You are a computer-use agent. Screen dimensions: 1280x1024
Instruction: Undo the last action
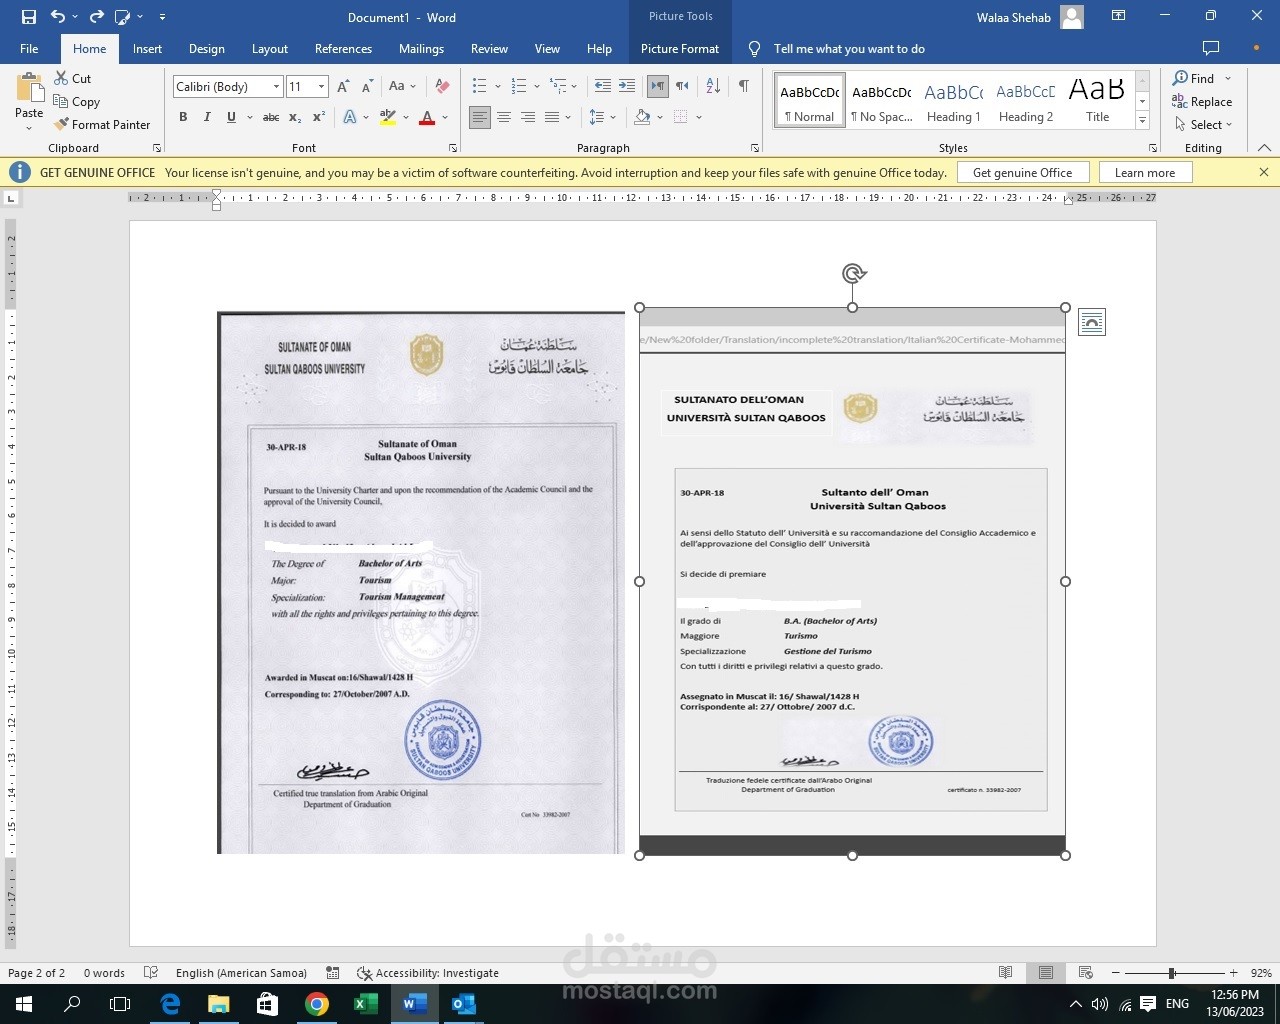point(58,17)
